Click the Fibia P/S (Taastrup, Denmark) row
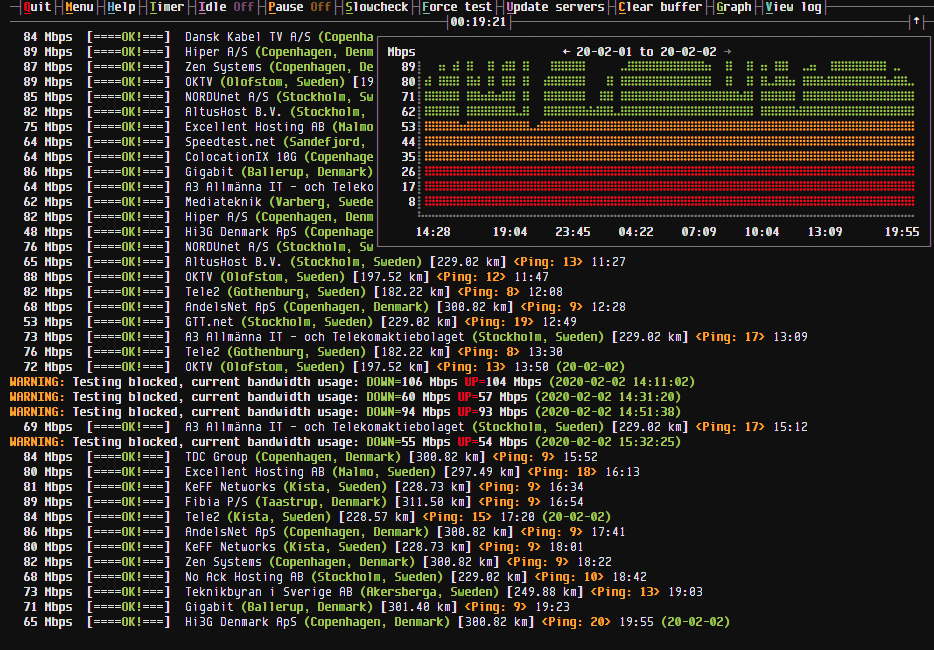This screenshot has width=934, height=650. tap(303, 502)
